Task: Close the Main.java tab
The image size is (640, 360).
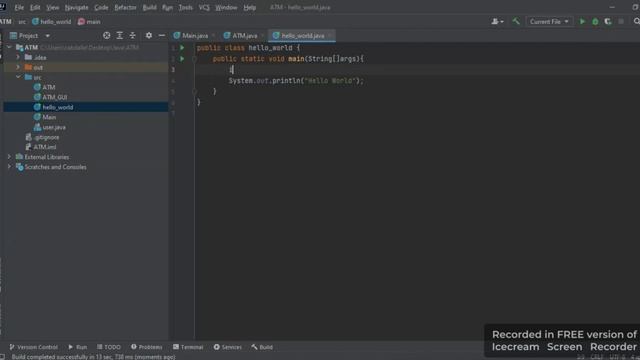Action: [x=213, y=36]
